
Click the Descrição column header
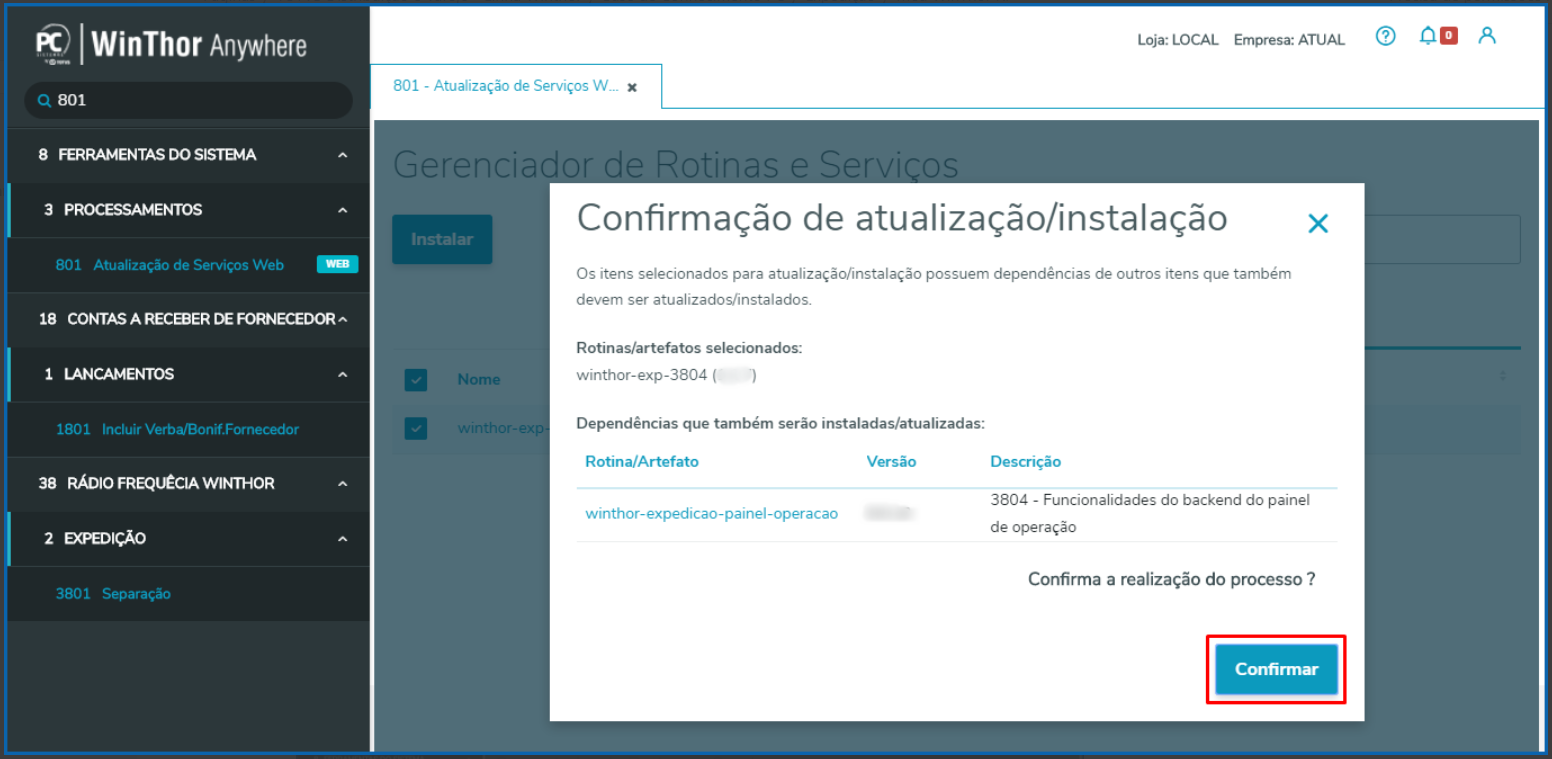click(1025, 461)
